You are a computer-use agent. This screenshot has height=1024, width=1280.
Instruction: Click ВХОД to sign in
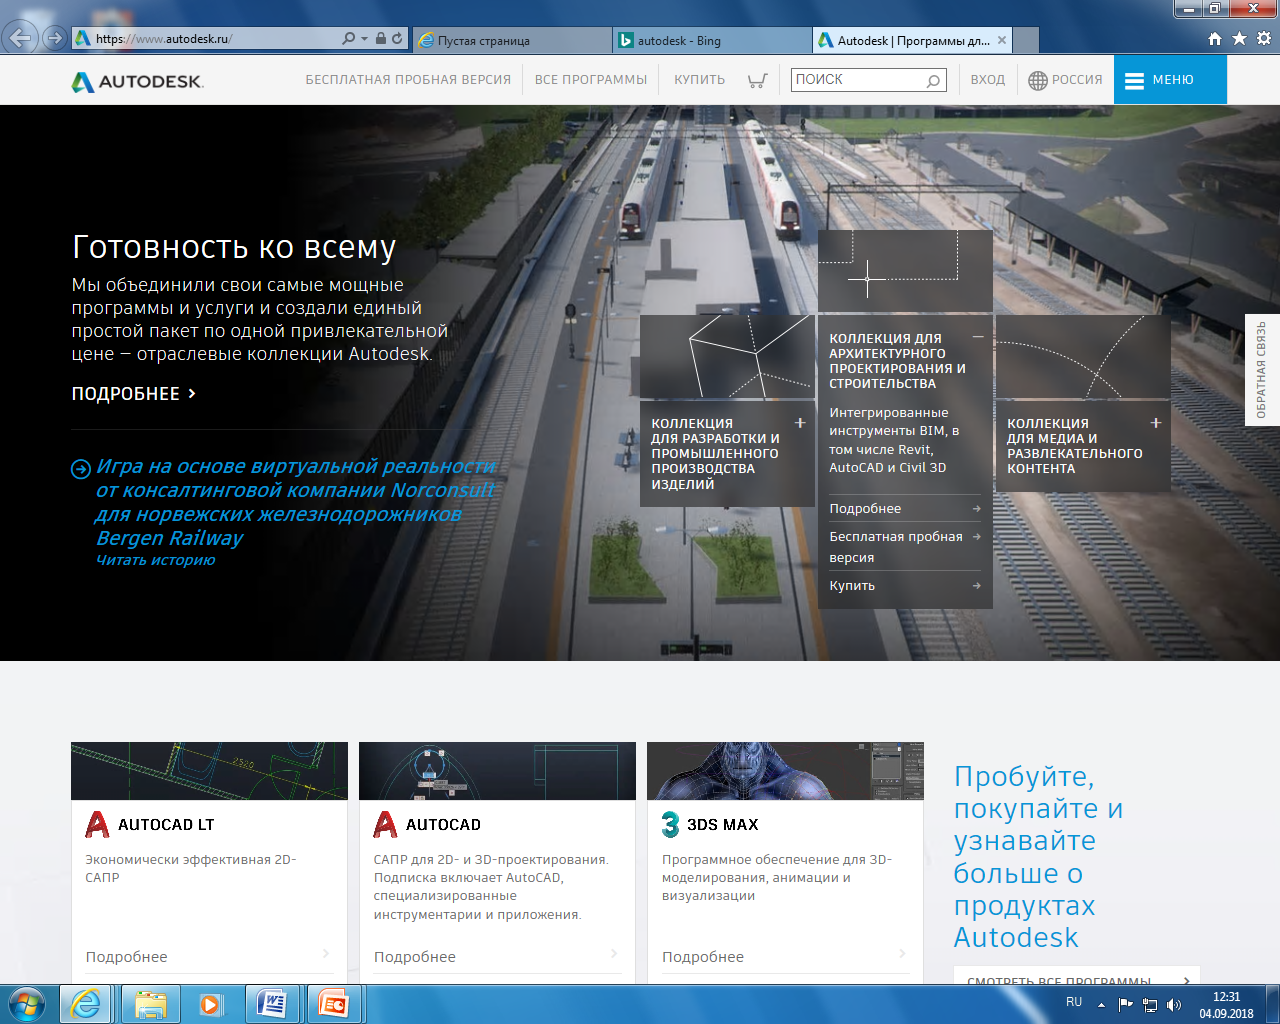tap(987, 80)
